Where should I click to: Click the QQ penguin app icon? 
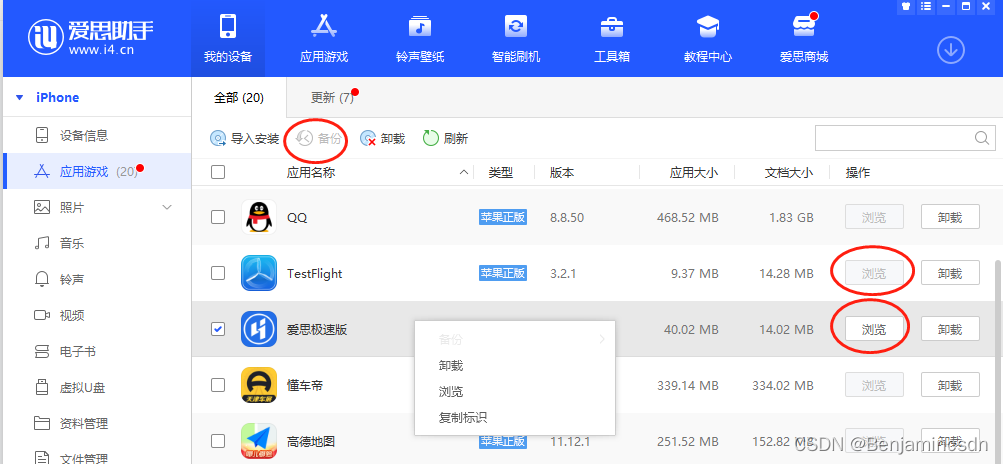[258, 217]
